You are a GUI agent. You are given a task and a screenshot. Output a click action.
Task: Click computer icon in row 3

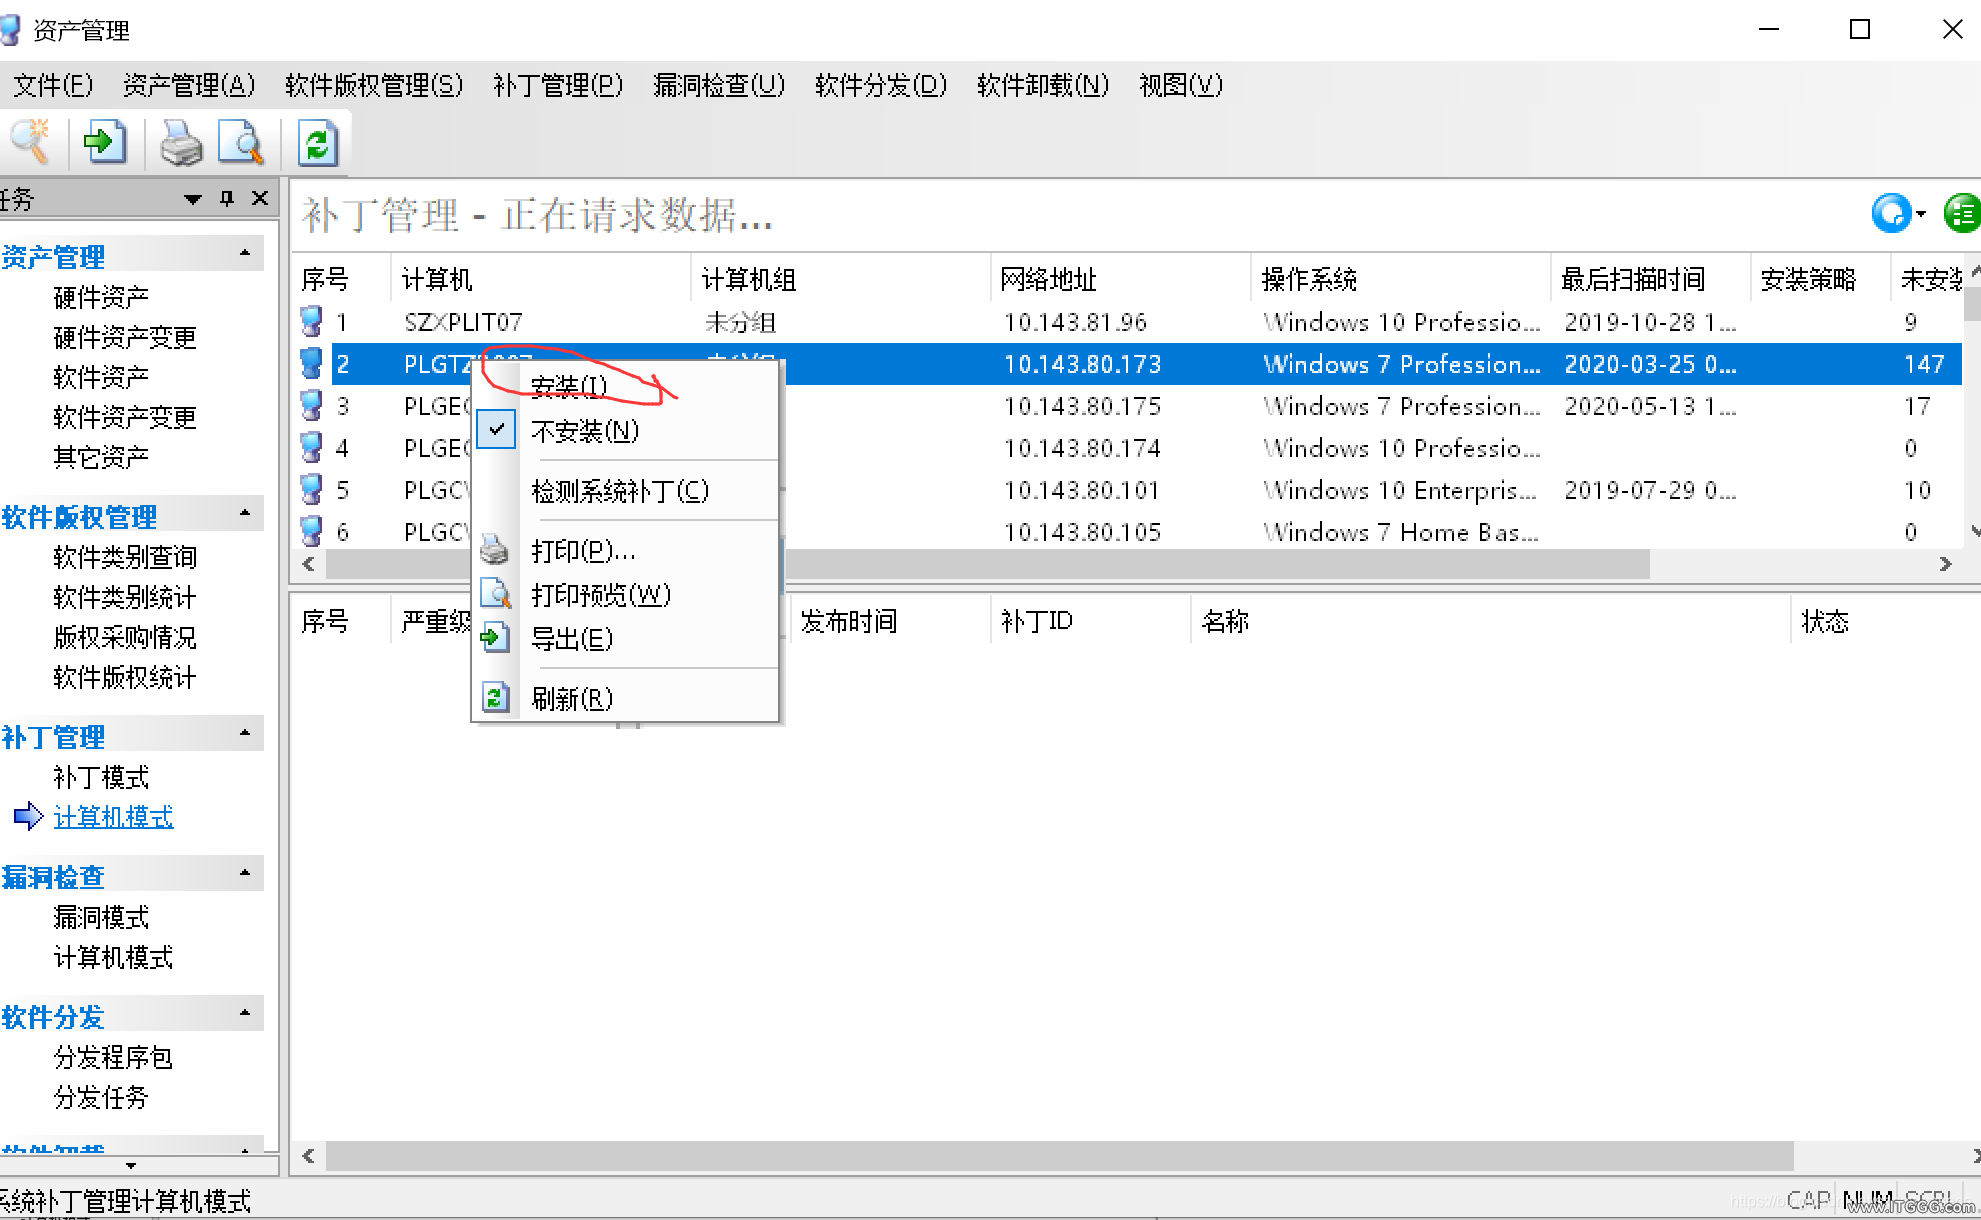click(312, 406)
